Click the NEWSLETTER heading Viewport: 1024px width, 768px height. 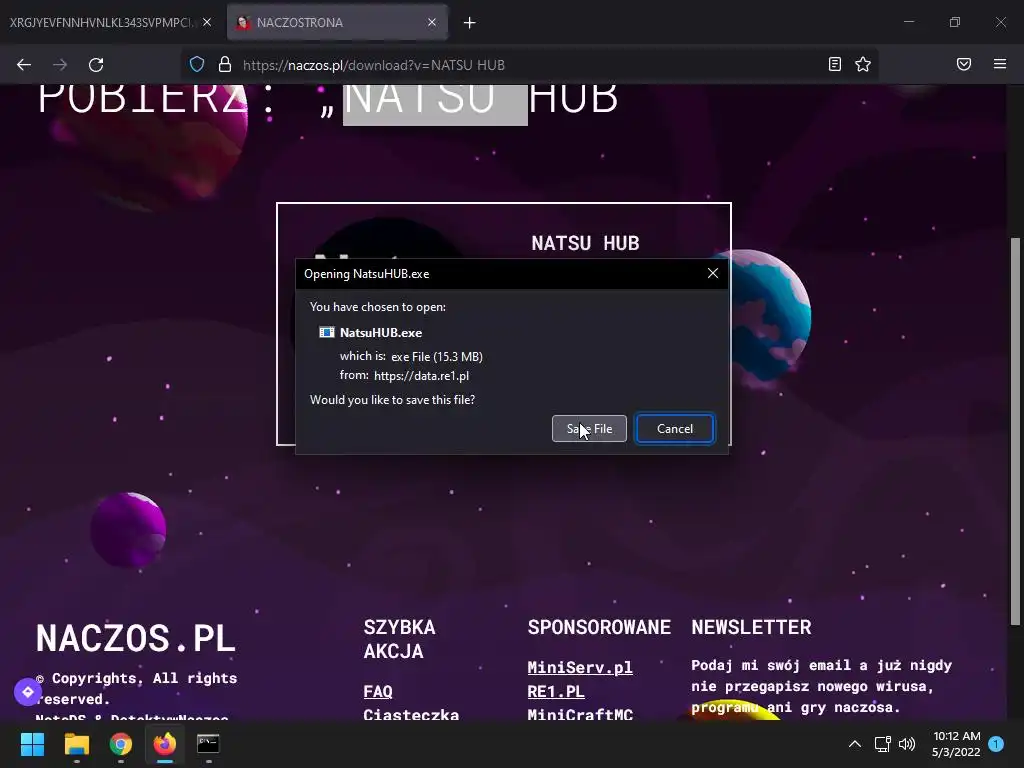[x=751, y=627]
